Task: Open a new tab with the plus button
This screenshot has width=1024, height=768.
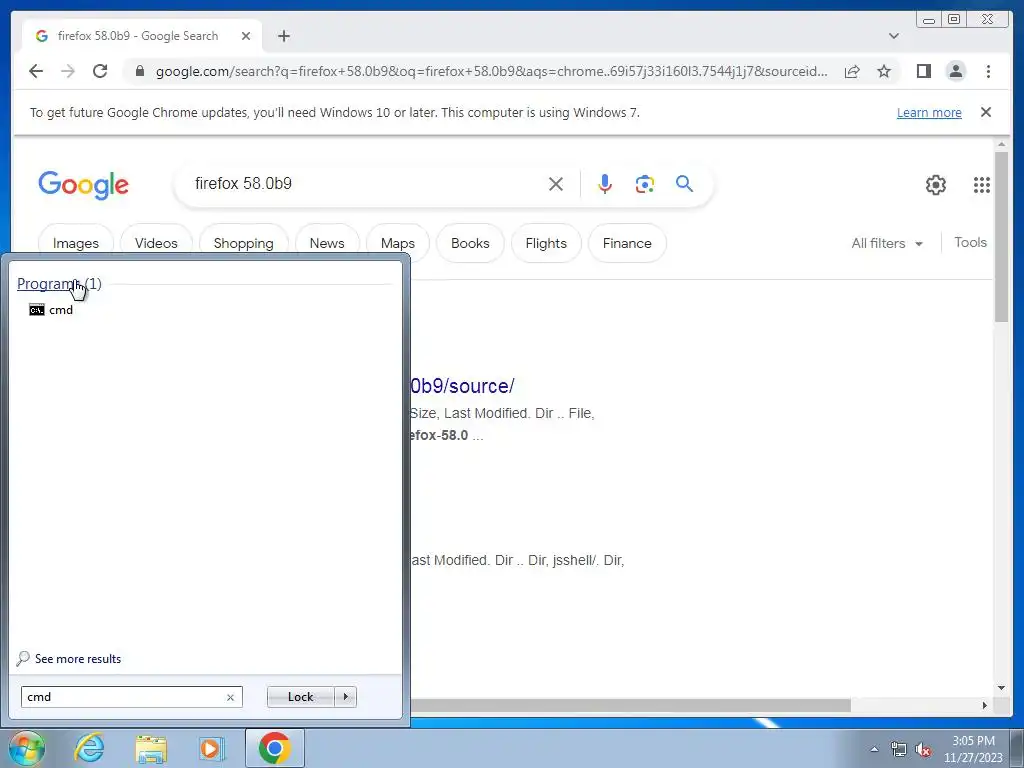Action: point(283,36)
